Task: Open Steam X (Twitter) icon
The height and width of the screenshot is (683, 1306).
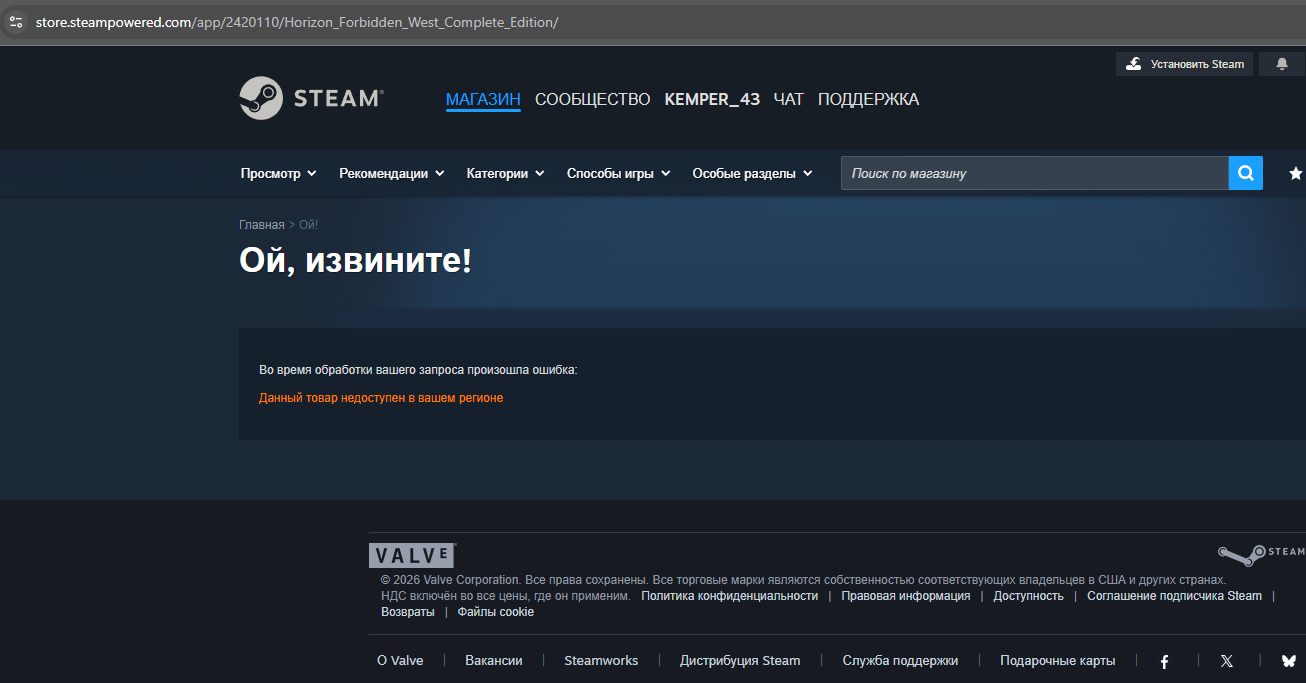Action: 1227,661
